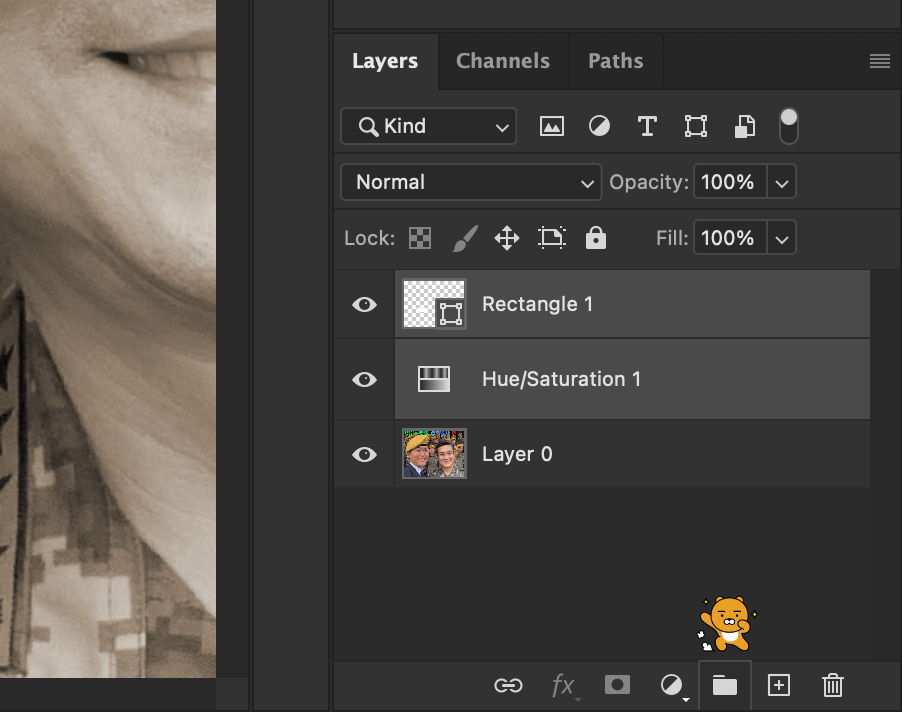This screenshot has width=902, height=712.
Task: Toggle layer filtering on/off switch
Action: click(788, 126)
